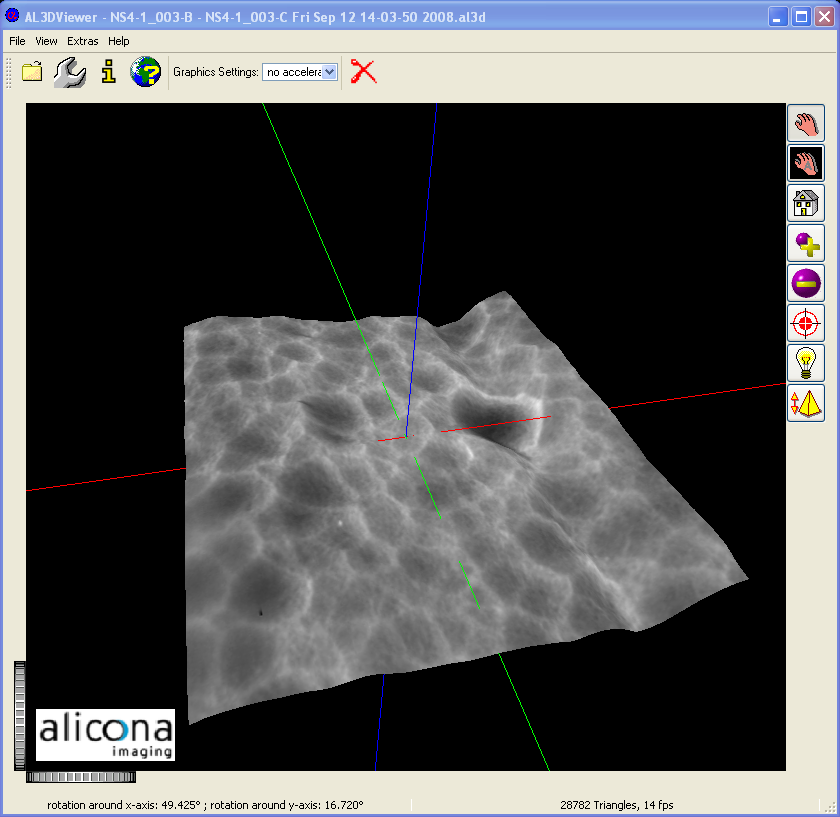The height and width of the screenshot is (817, 840).
Task: Open settings with the wrench icon
Action: [x=69, y=72]
